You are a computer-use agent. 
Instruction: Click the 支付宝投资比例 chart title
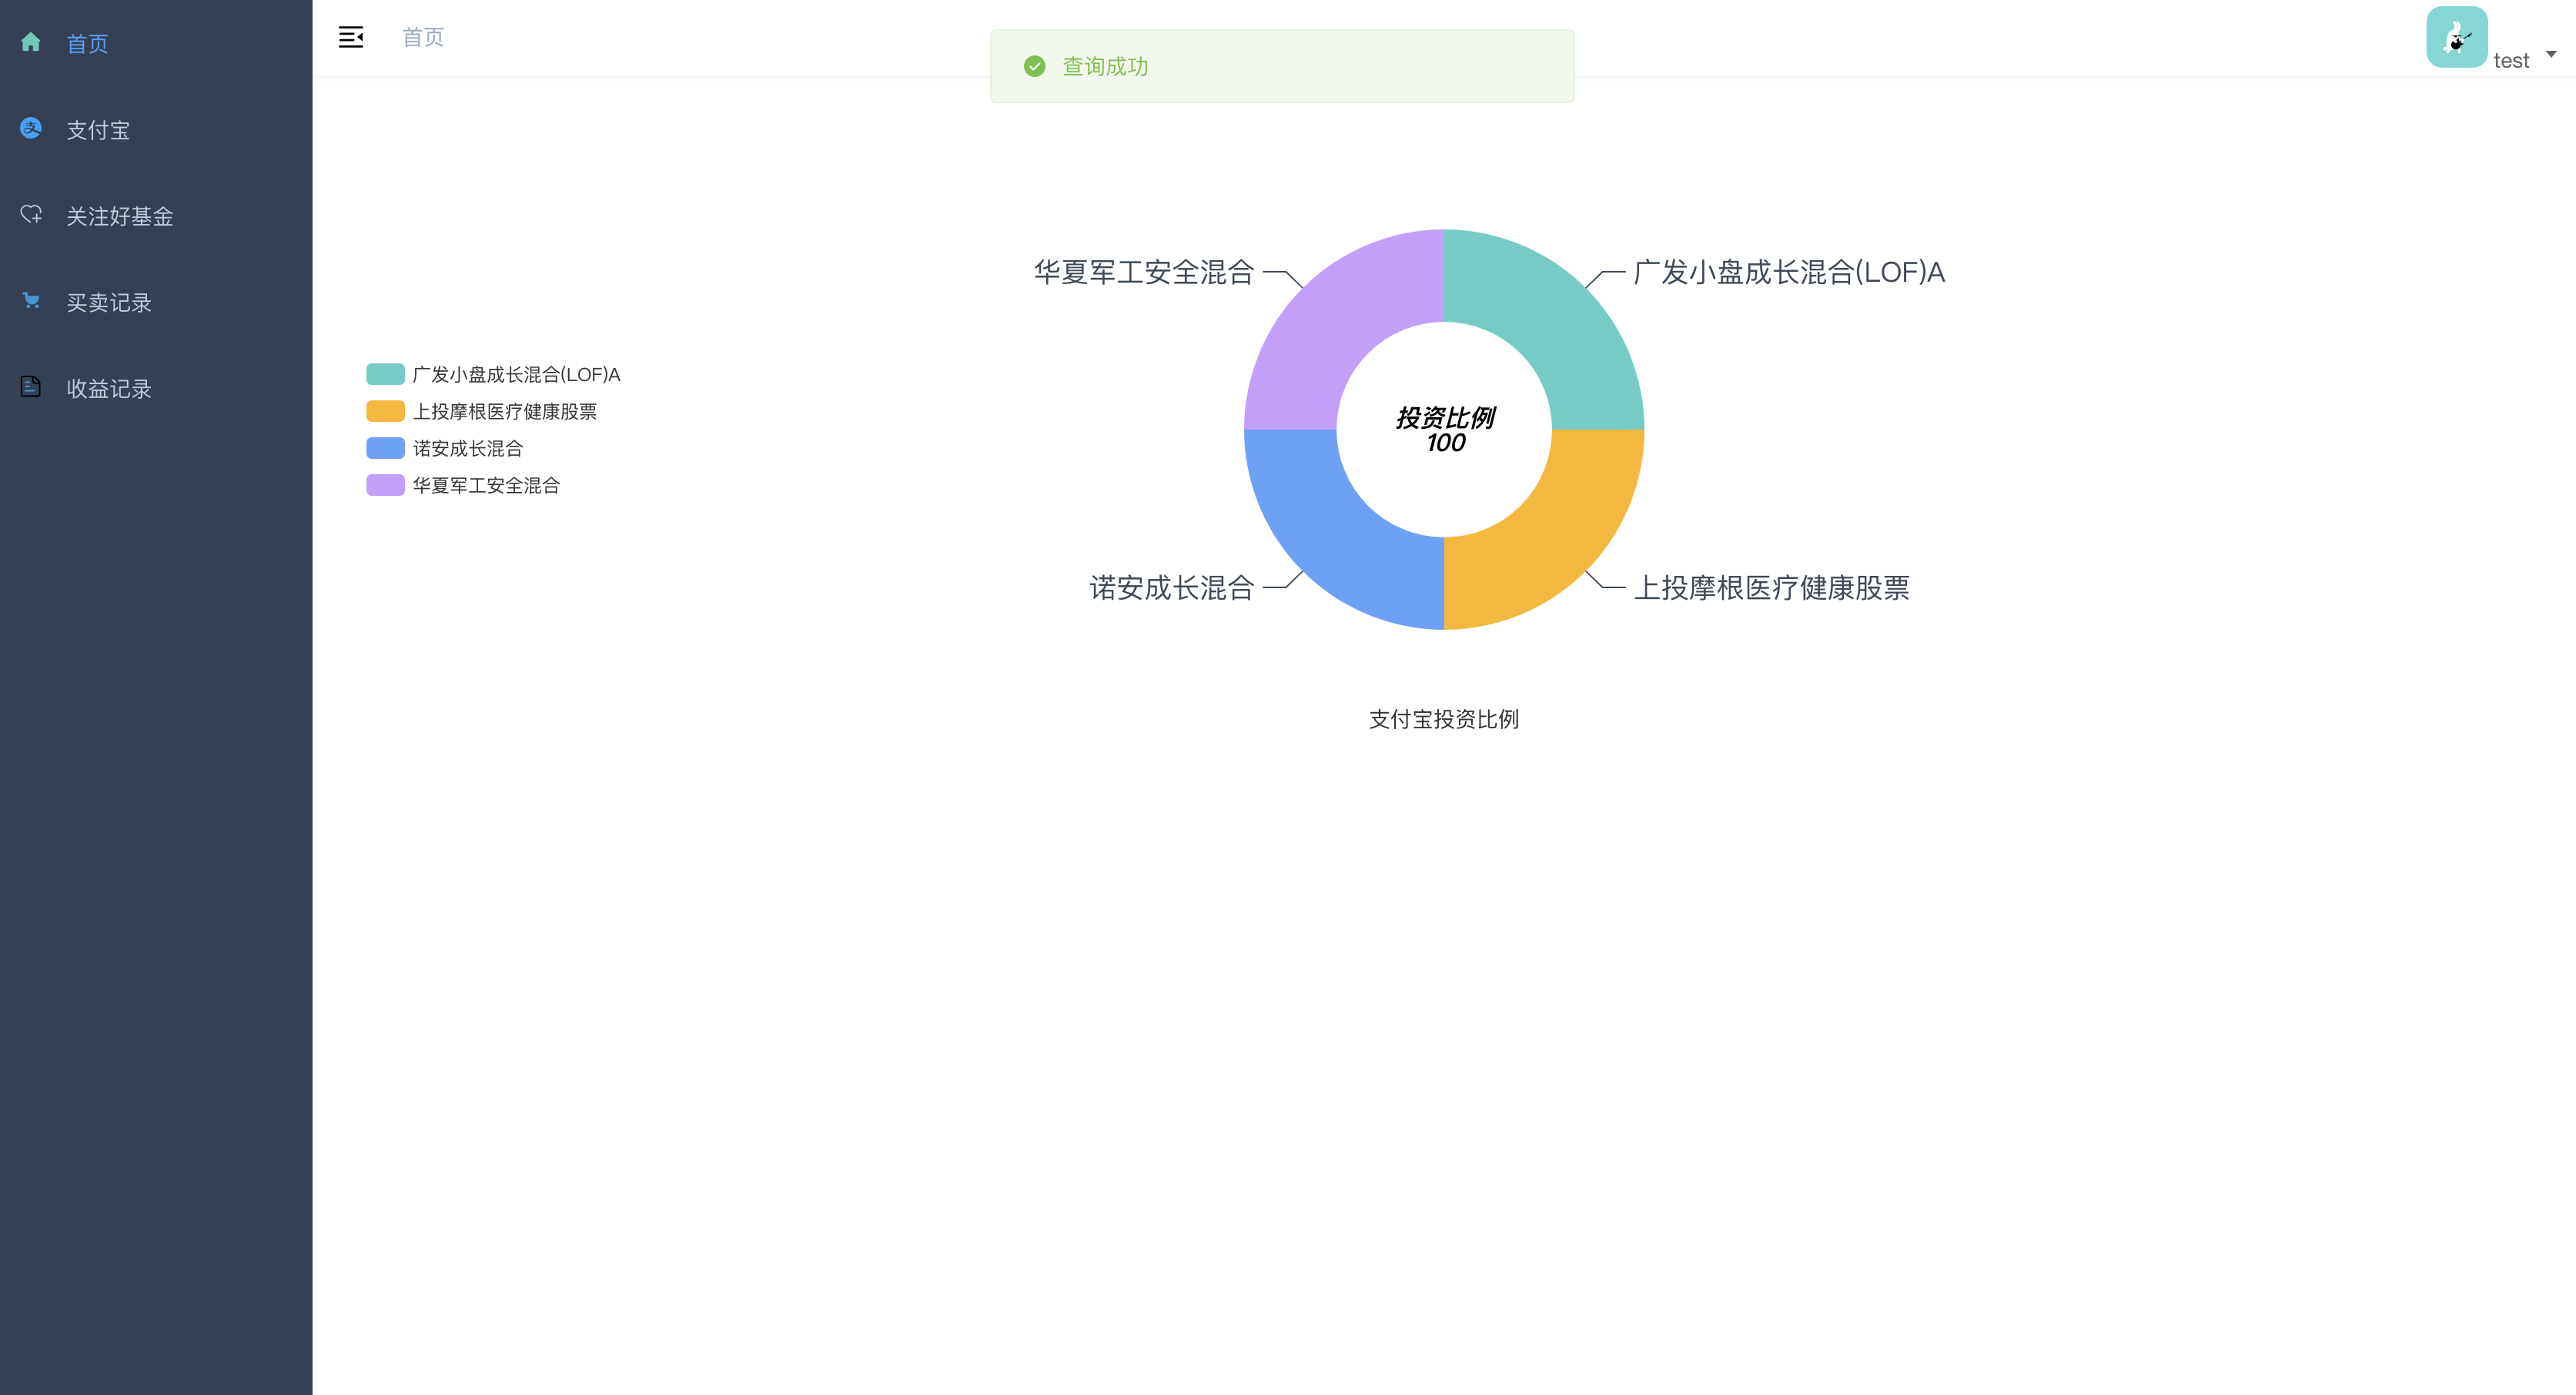[x=1444, y=719]
